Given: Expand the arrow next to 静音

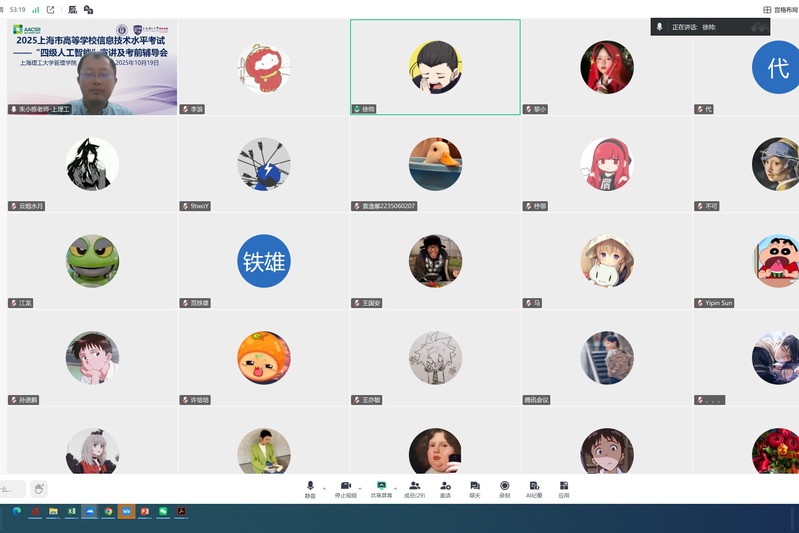Looking at the screenshot, I should tap(325, 488).
